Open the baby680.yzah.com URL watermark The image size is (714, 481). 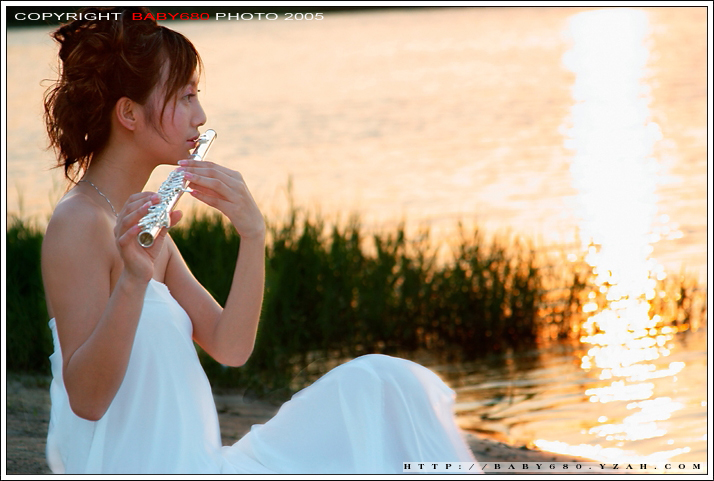(x=553, y=466)
